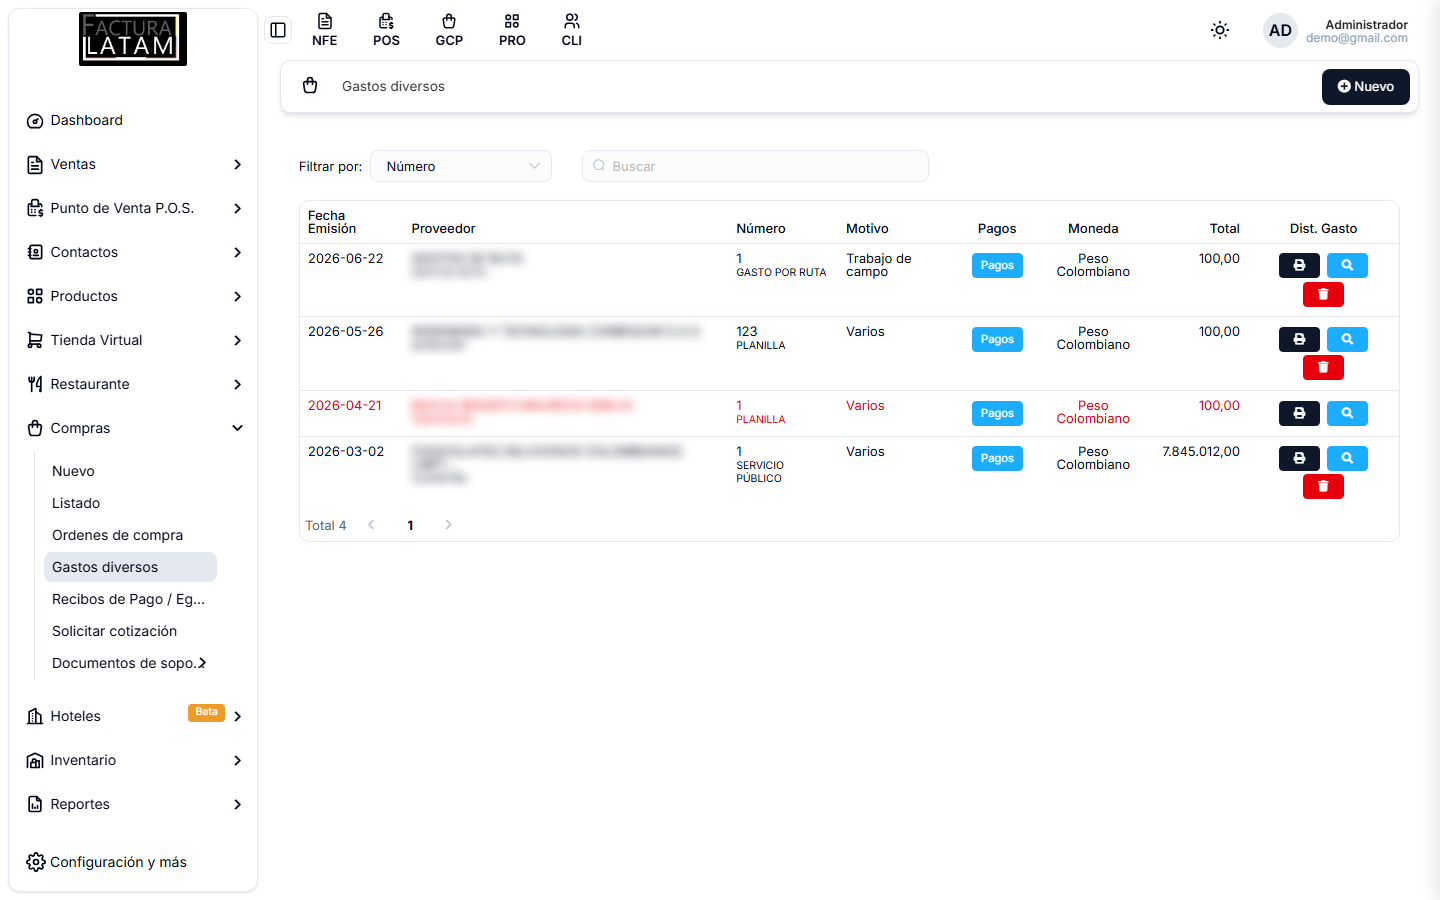Click the Nuevo button in header
1440x900 pixels.
1366,87
